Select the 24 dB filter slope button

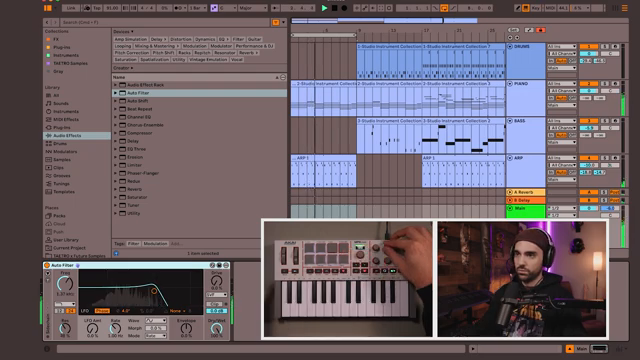point(71,311)
